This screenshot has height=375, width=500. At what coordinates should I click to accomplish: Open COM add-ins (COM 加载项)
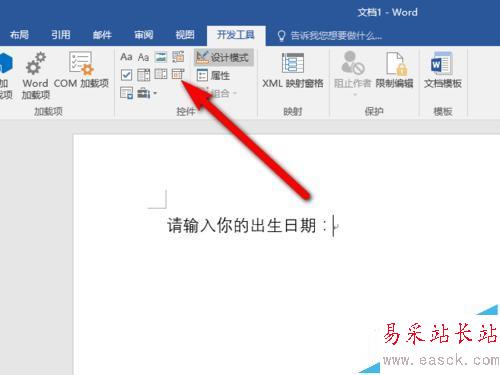[x=81, y=70]
